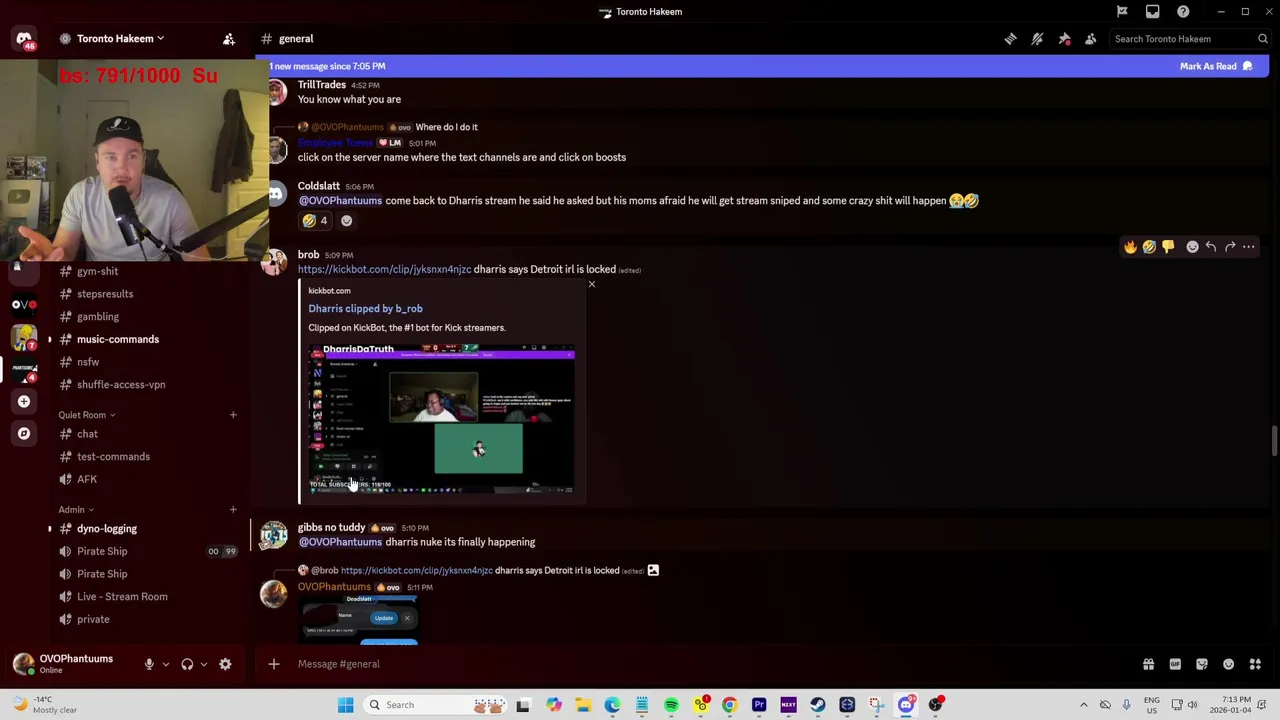Add channel to Quiet Room category
Screen dimensions: 1280x720
click(x=233, y=415)
